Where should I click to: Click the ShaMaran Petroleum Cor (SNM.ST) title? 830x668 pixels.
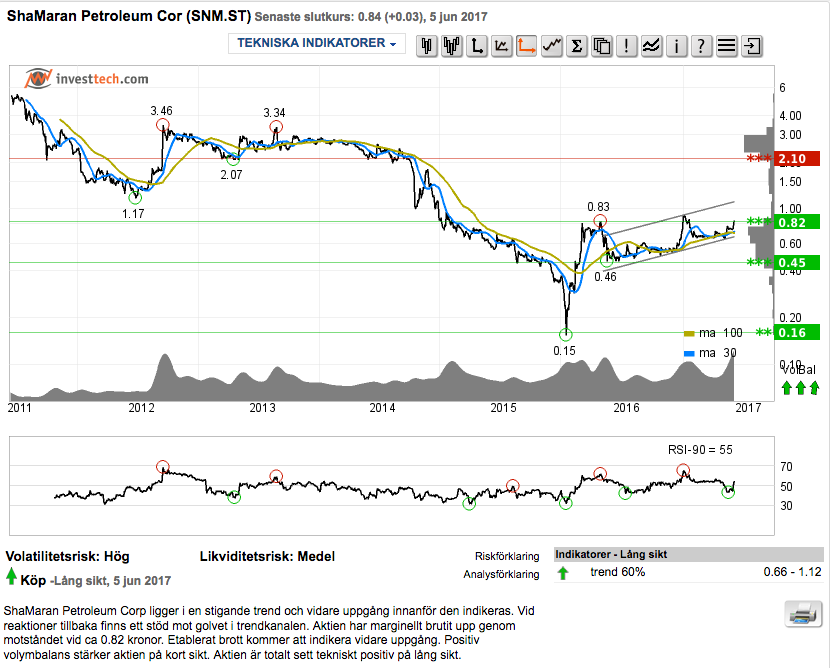pyautogui.click(x=129, y=16)
